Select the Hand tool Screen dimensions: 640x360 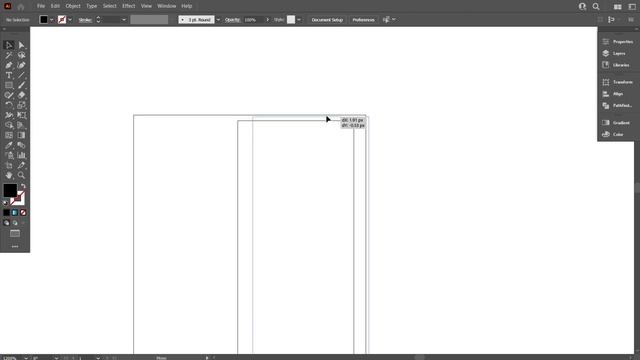coord(9,175)
